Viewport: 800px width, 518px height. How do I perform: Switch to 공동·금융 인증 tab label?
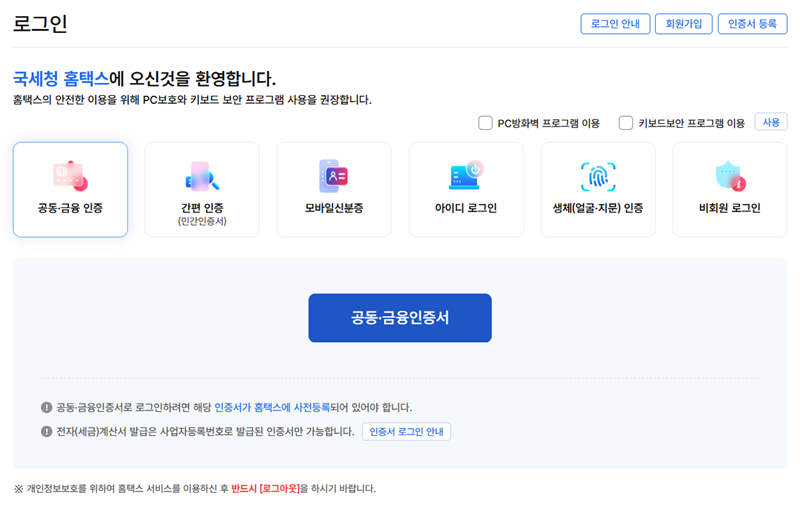pyautogui.click(x=70, y=208)
